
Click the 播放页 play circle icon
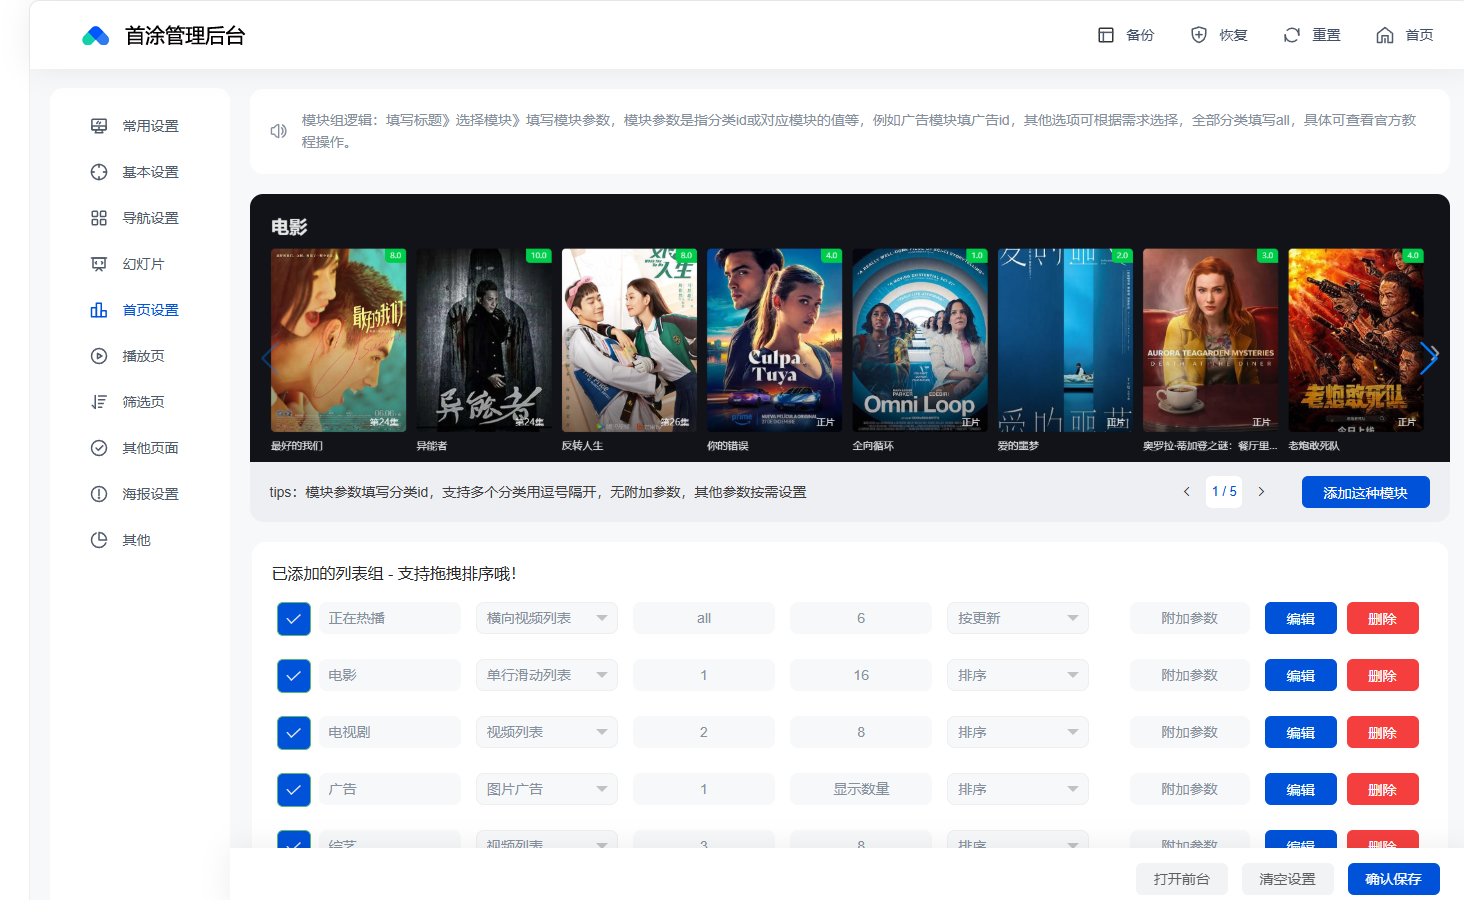click(99, 356)
